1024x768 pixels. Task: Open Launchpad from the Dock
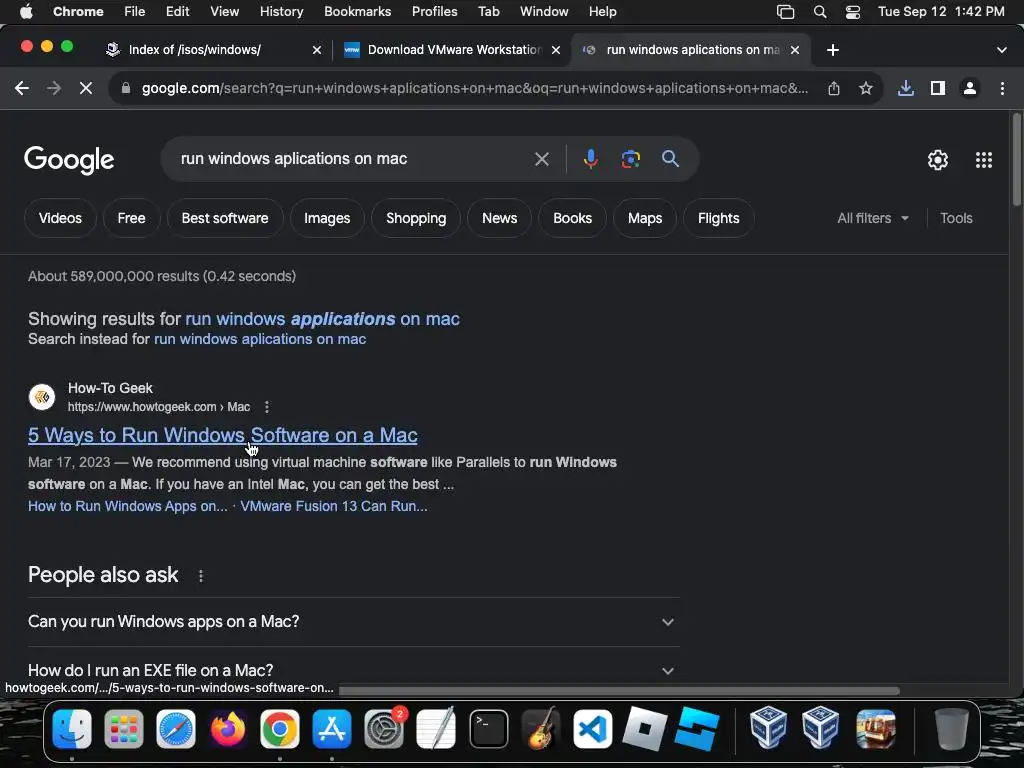click(123, 729)
